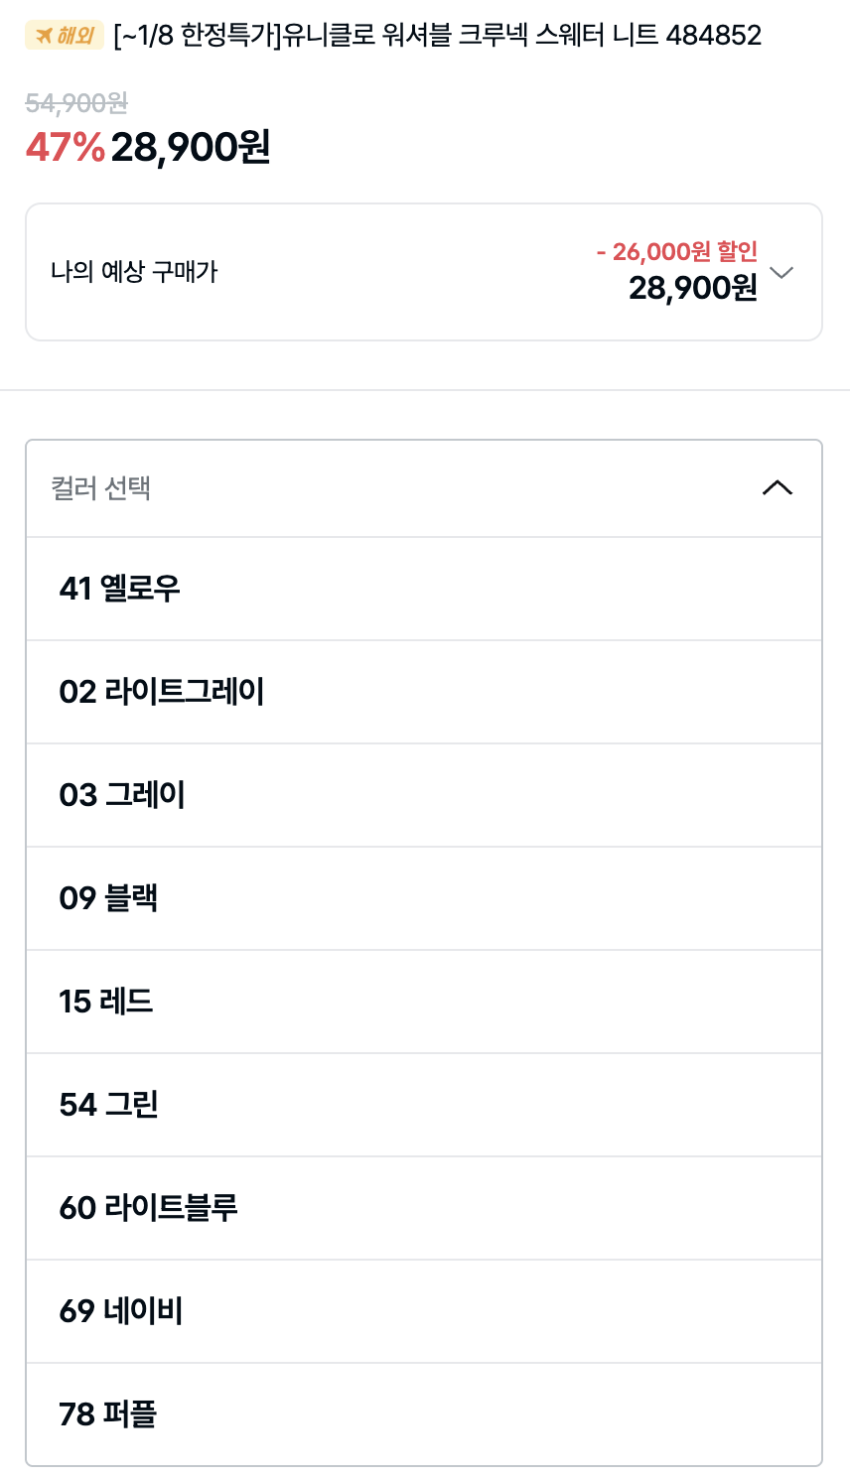The image size is (850, 1477).
Task: Click the Uniqlo sweater product title
Action: tap(437, 36)
